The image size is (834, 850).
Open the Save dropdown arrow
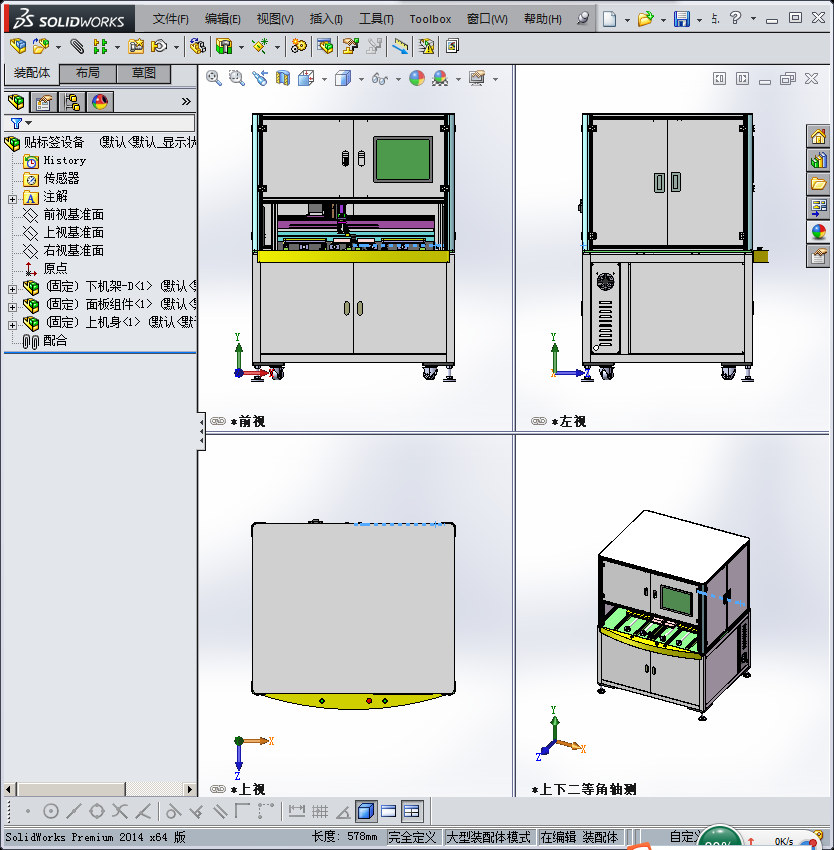pos(699,20)
